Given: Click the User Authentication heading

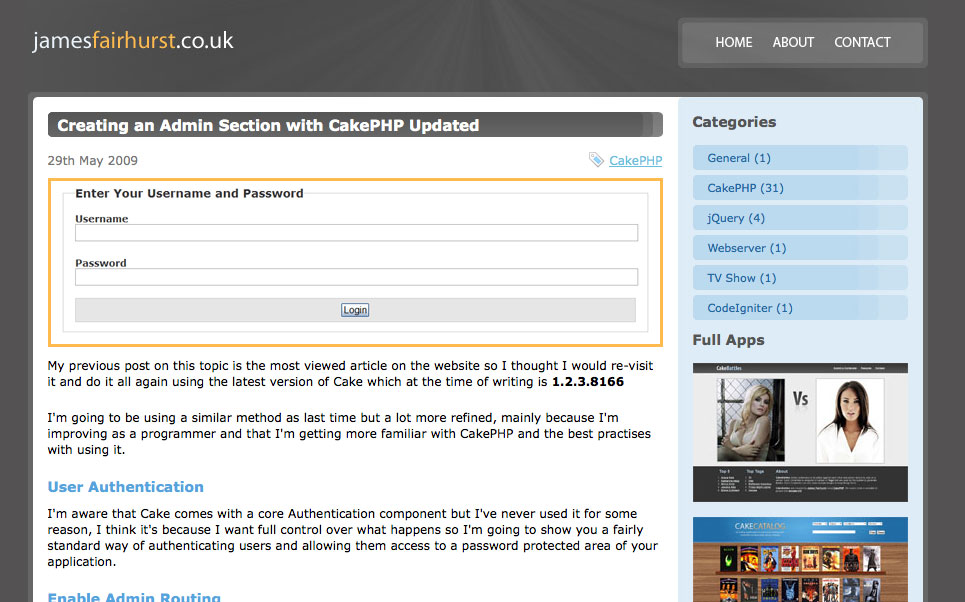Looking at the screenshot, I should tap(126, 487).
